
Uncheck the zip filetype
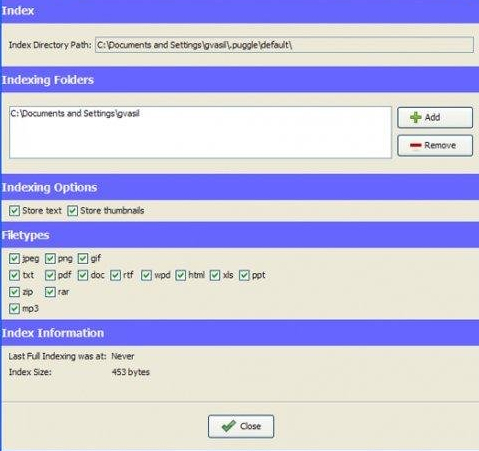click(x=14, y=292)
